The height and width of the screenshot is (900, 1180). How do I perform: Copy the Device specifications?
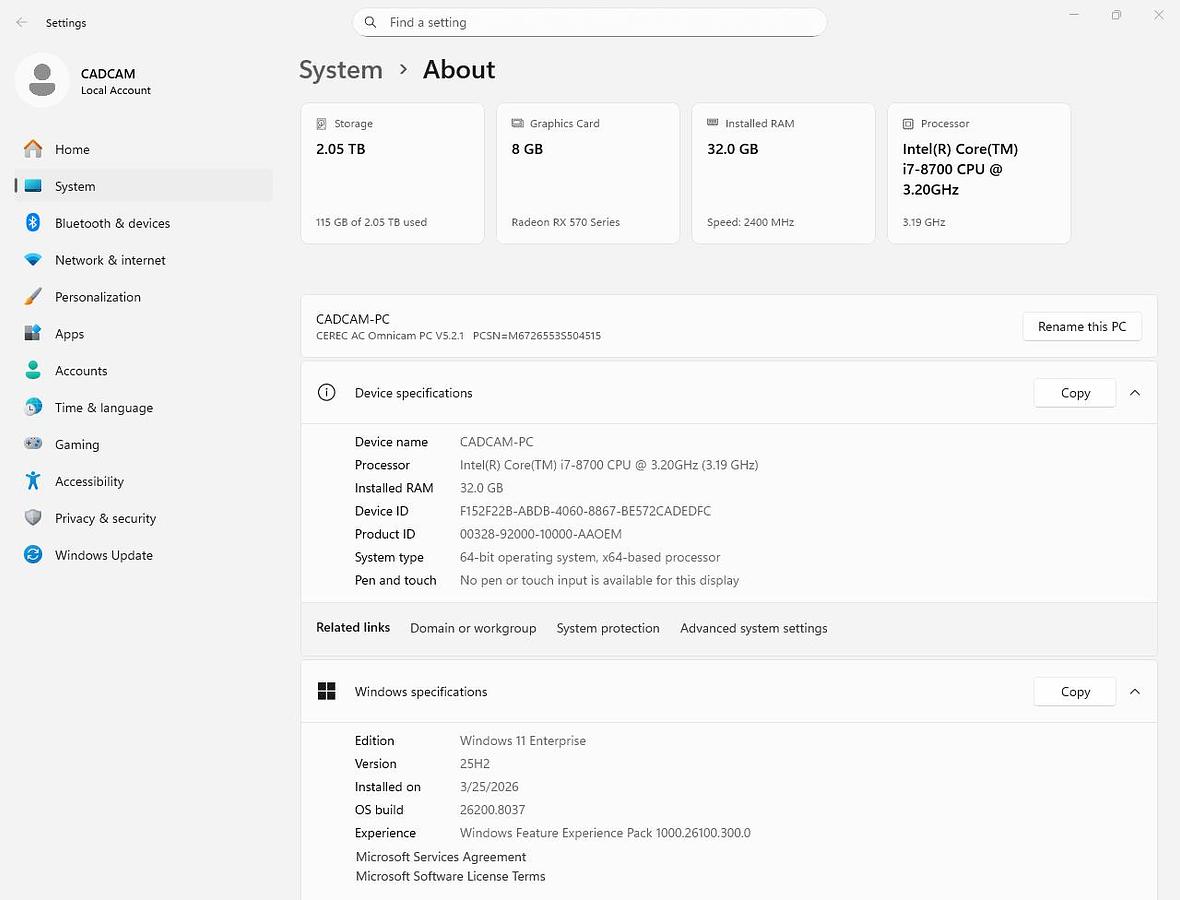point(1074,393)
